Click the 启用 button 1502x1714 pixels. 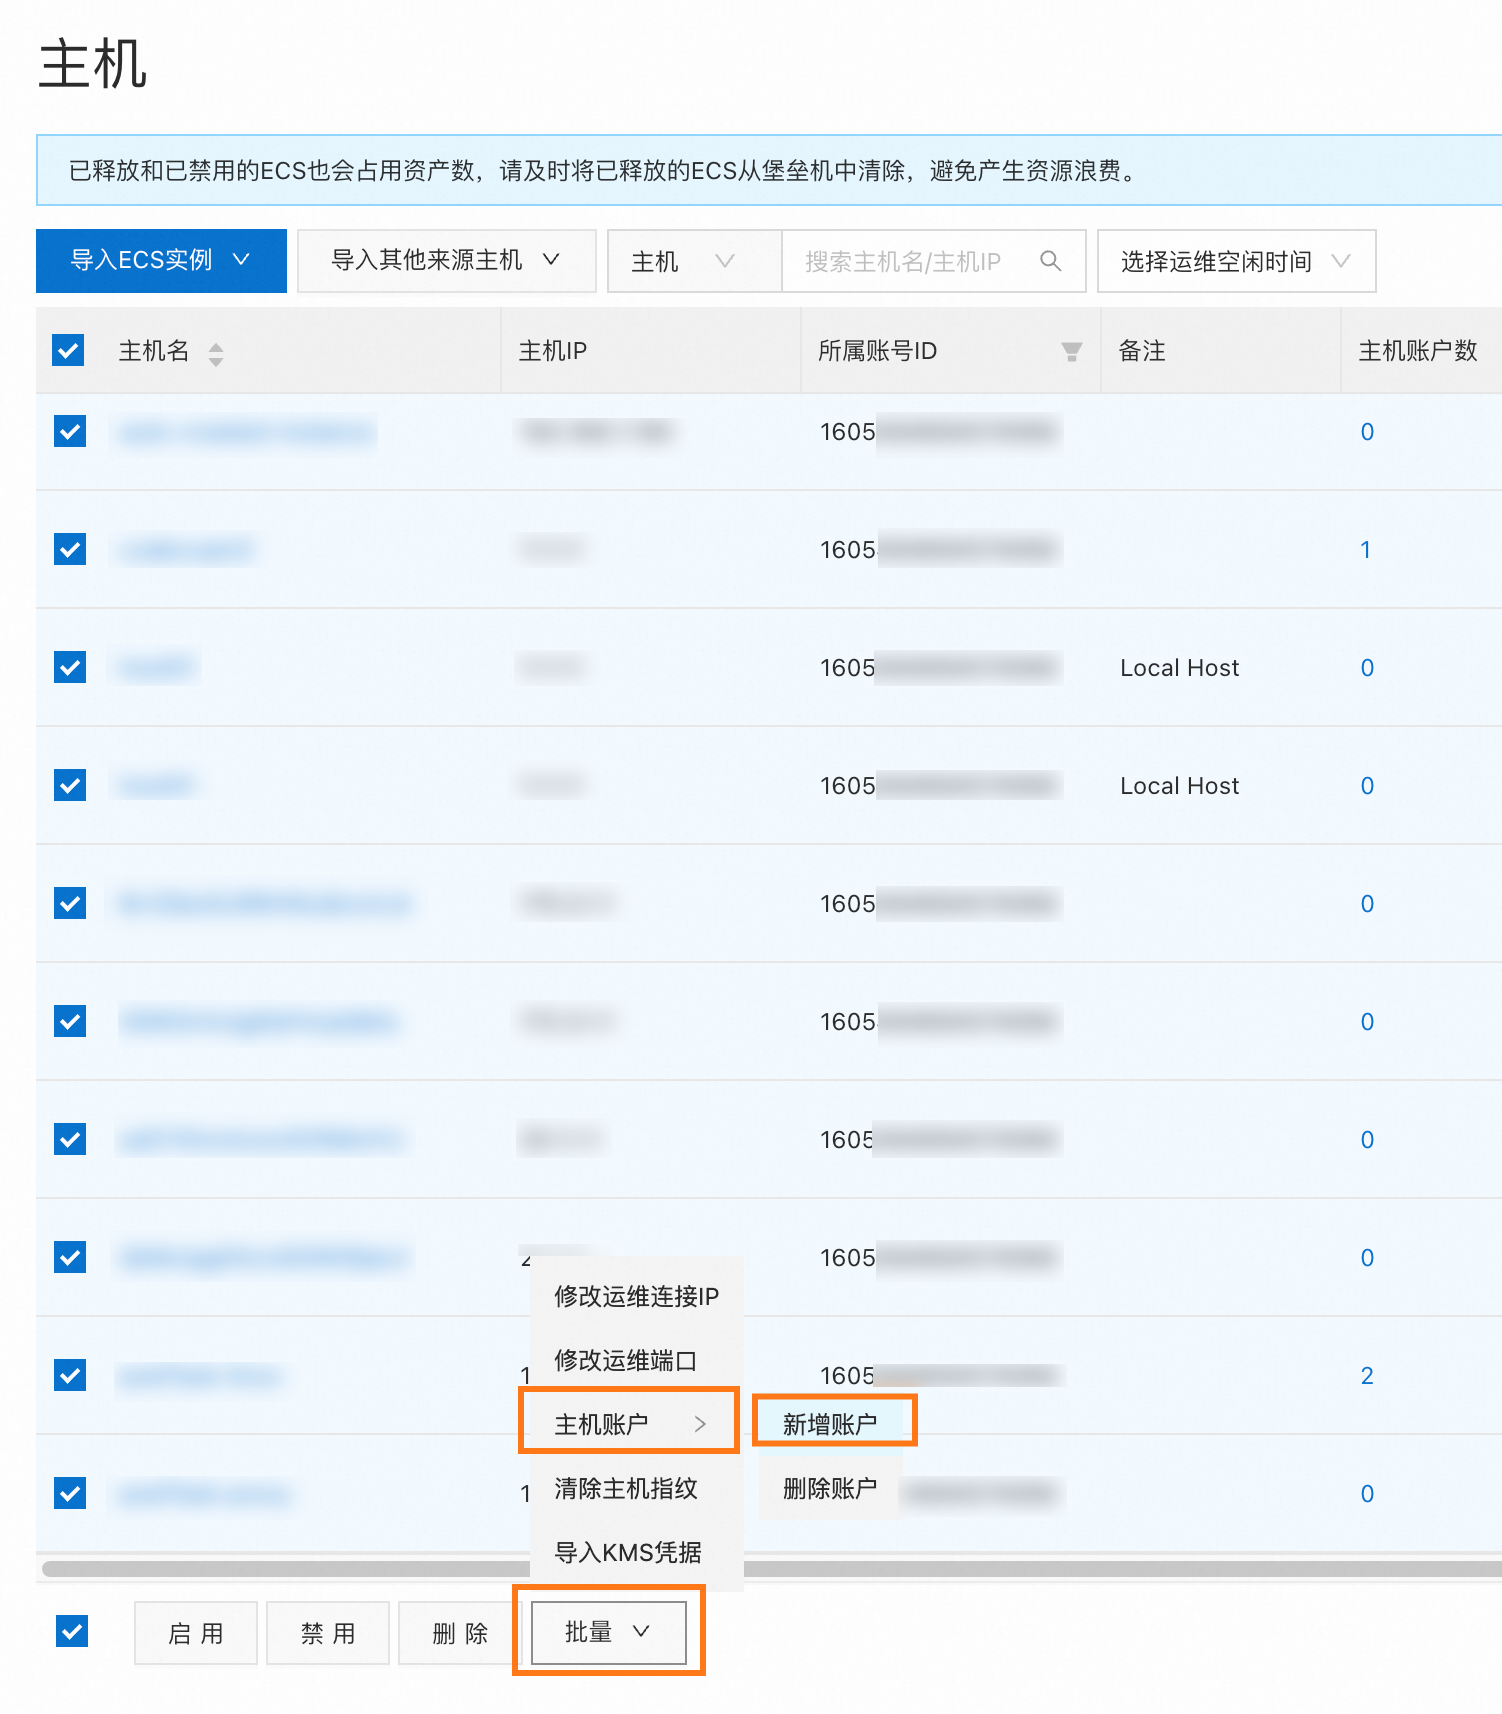point(196,1633)
